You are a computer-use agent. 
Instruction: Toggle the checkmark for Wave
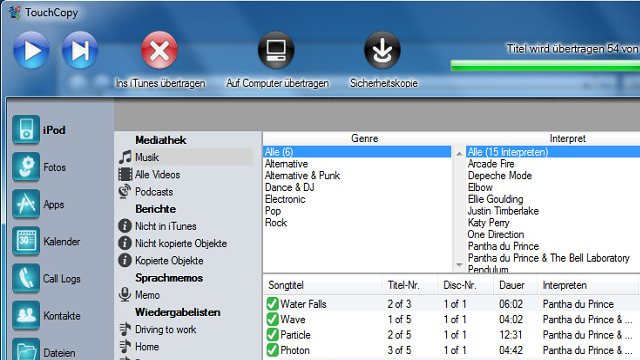coord(272,319)
